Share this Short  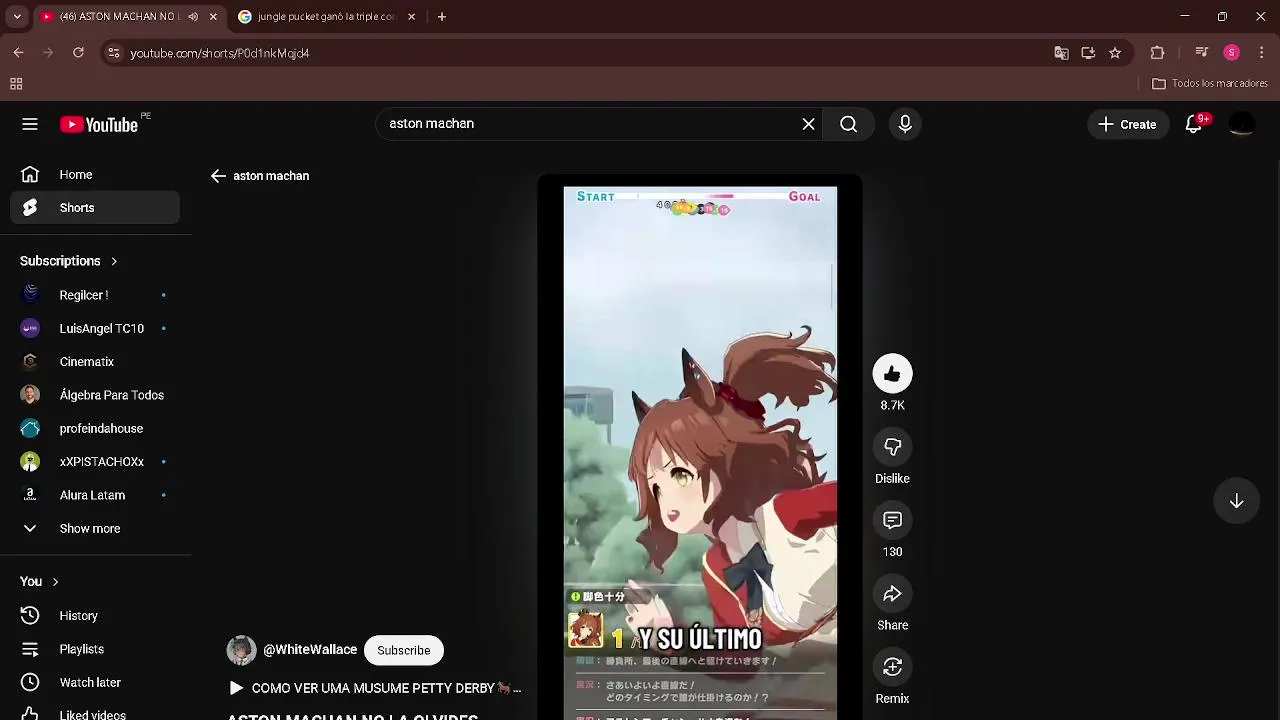coord(892,594)
